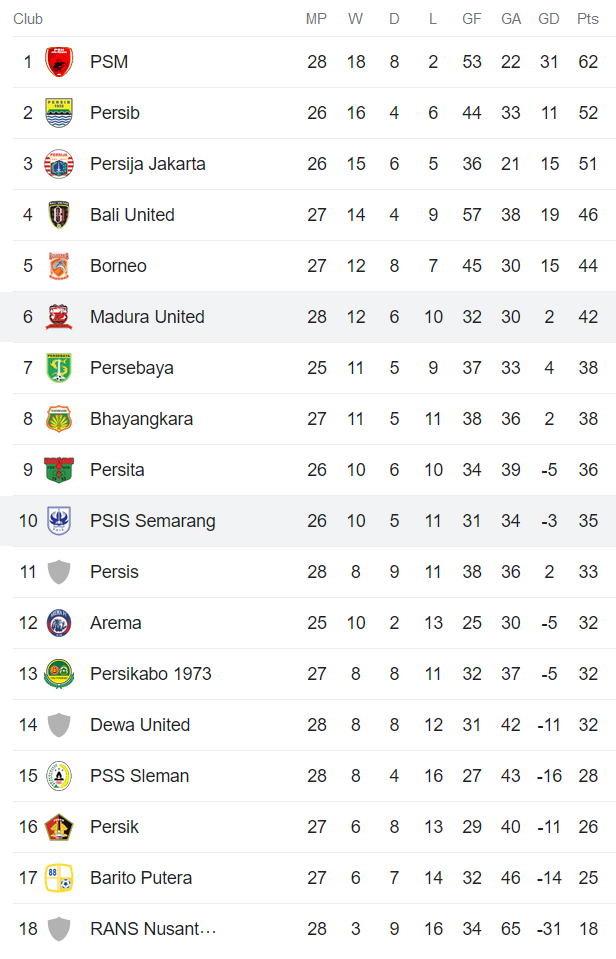The image size is (616, 959).
Task: Click the PSS Sleman badge
Action: [x=59, y=775]
